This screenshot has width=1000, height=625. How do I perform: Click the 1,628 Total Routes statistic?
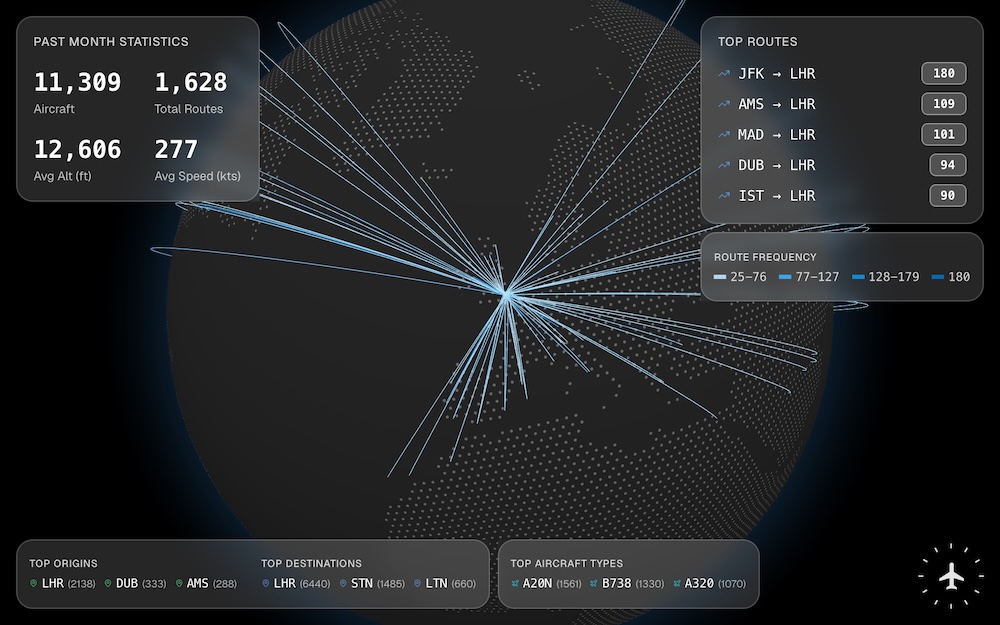[190, 92]
